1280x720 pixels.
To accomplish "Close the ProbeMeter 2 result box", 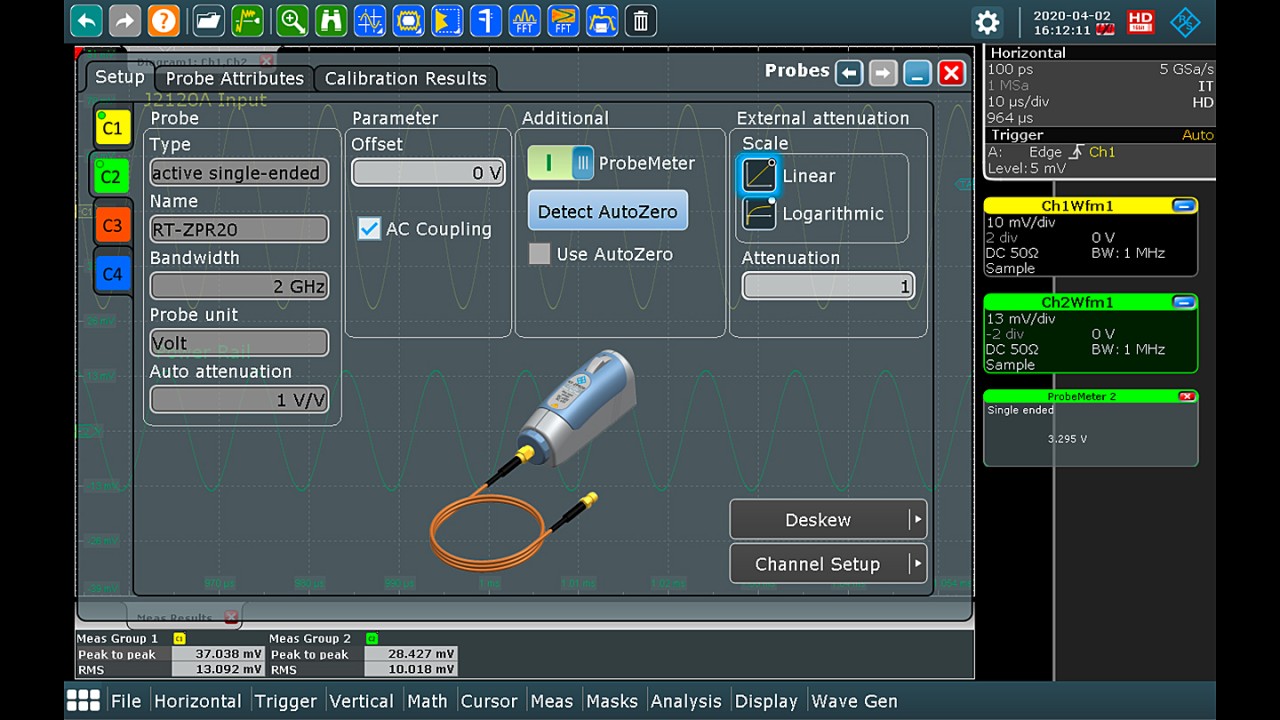I will pos(1187,396).
